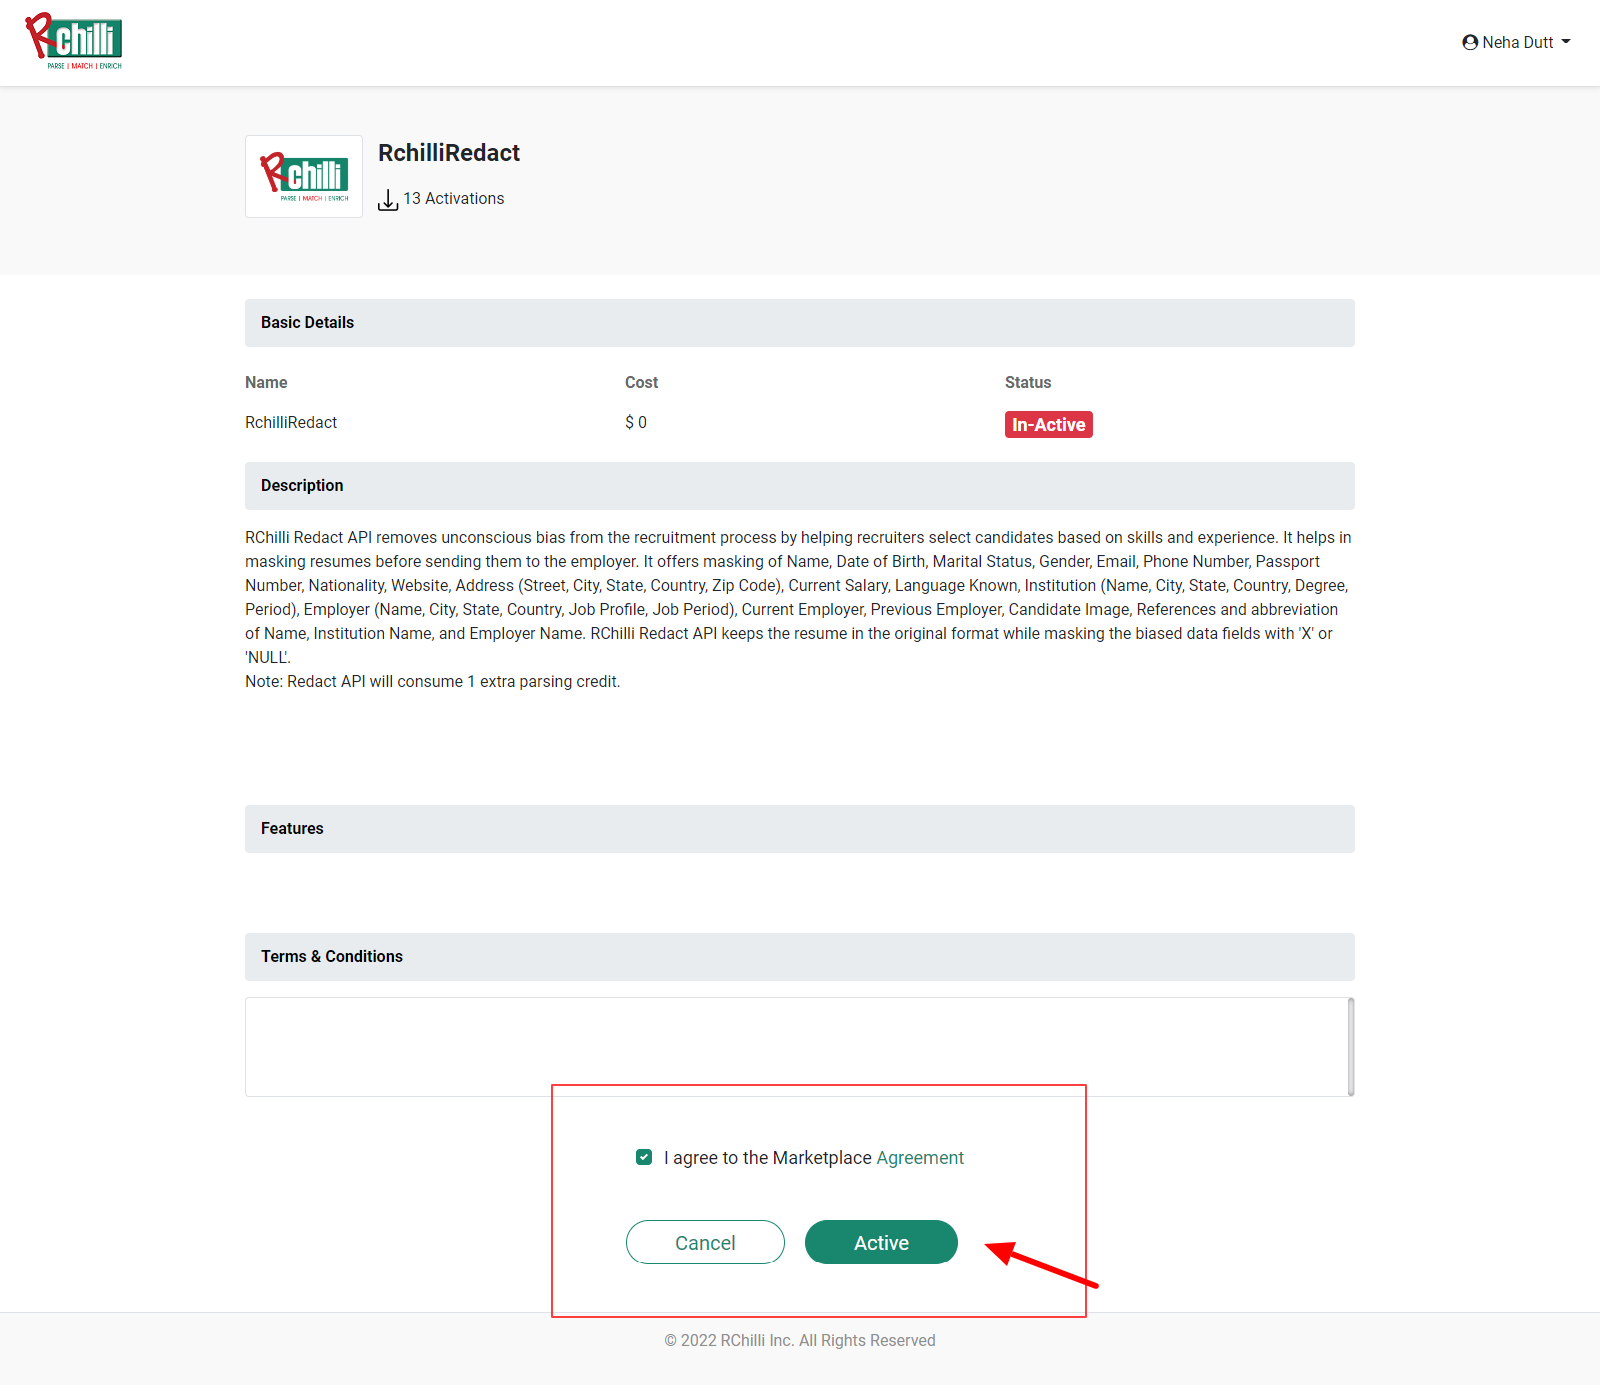
Task: Open the Neha Dutt account dropdown
Action: pos(1516,42)
